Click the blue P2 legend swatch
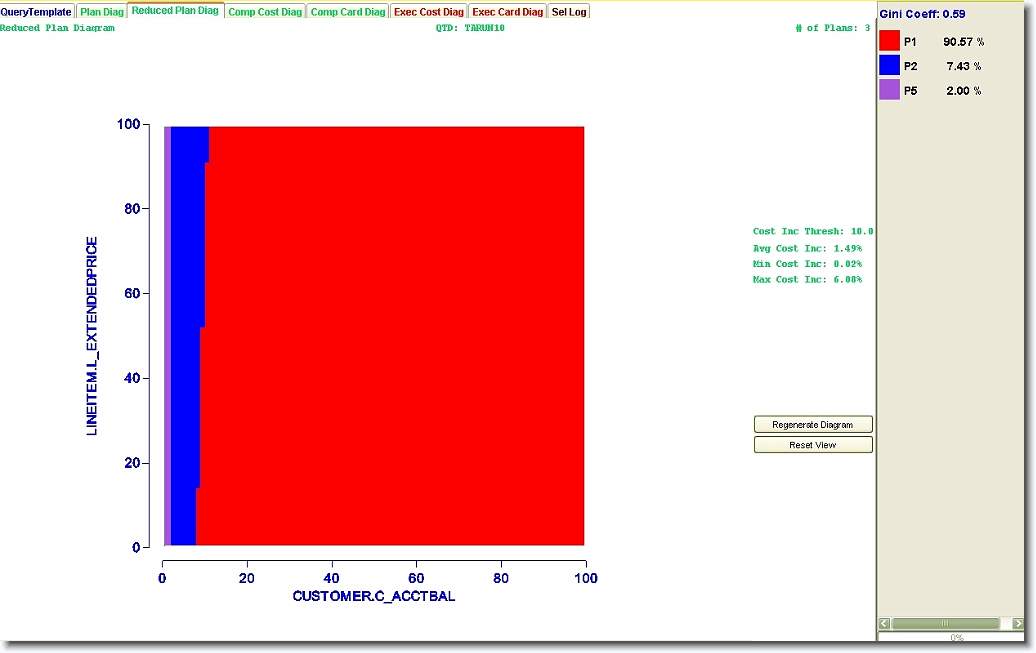This screenshot has height=653, width=1036. pos(889,65)
